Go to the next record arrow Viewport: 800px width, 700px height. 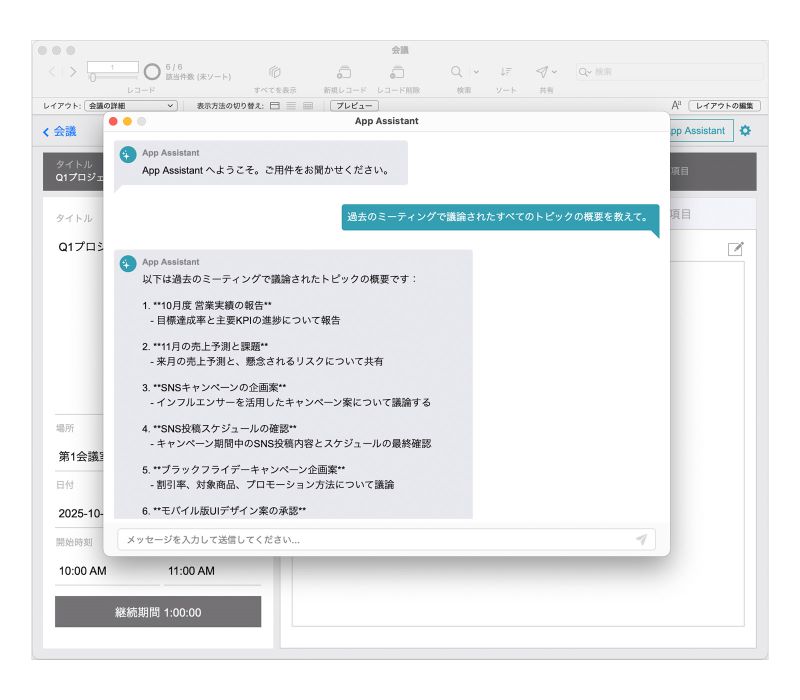tap(72, 72)
